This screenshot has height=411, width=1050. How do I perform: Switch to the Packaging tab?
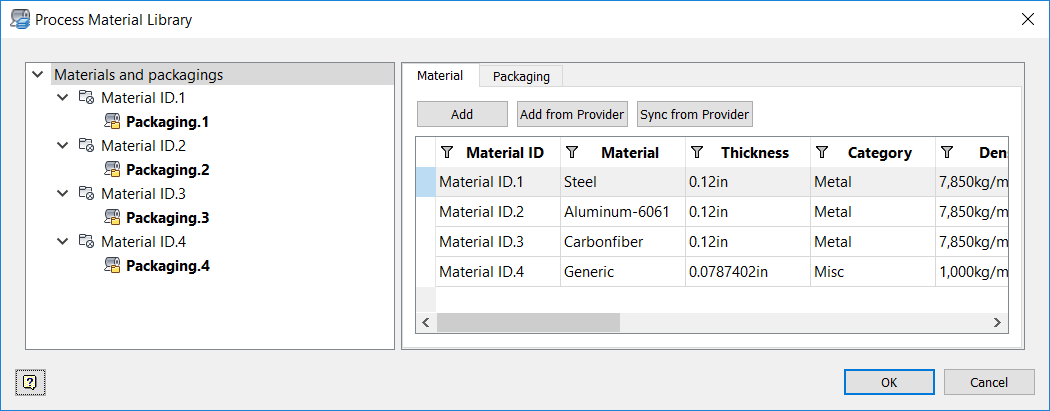pyautogui.click(x=521, y=76)
